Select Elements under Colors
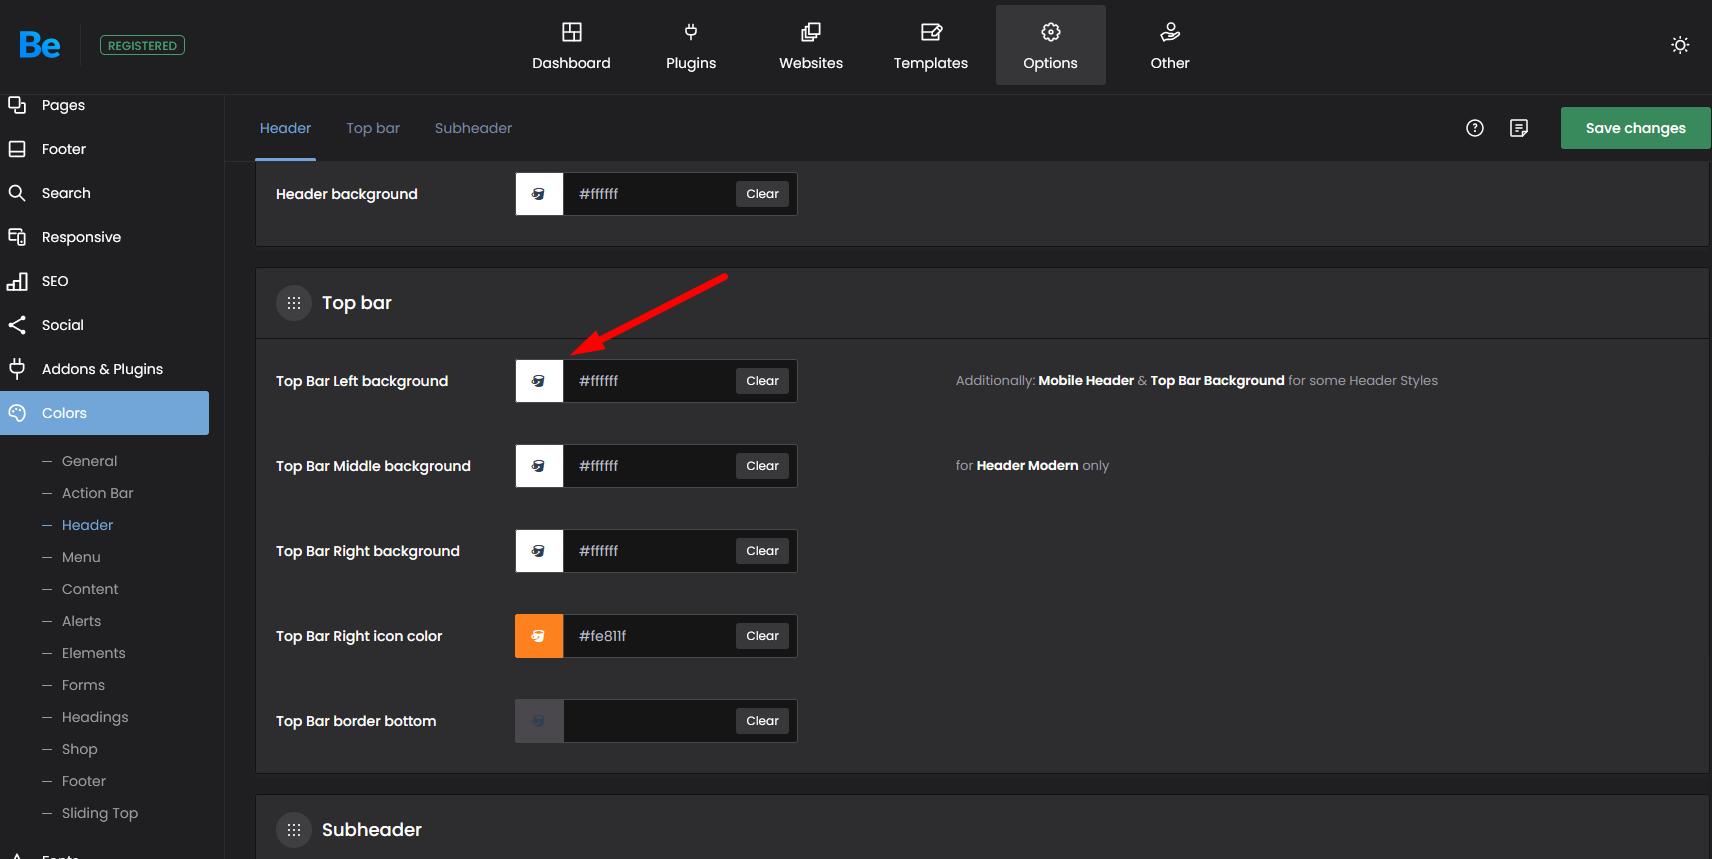Screen dimensions: 1712x859 (93, 653)
